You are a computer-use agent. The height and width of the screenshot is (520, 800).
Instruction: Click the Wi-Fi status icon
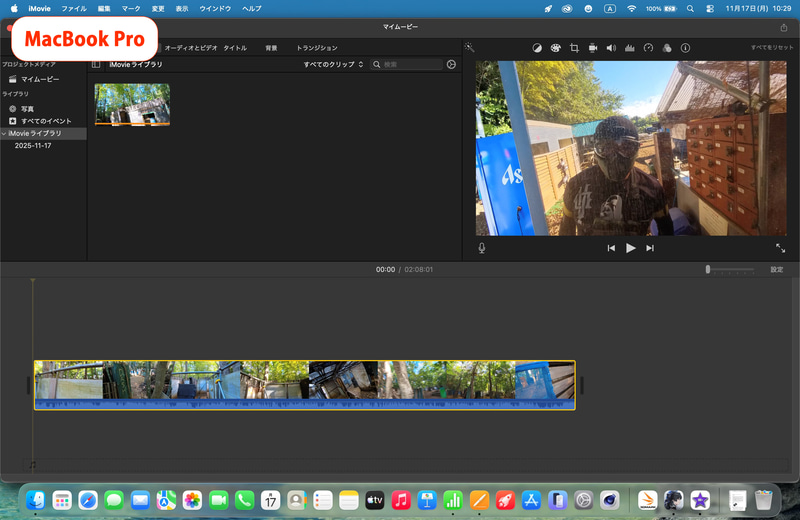pos(632,9)
